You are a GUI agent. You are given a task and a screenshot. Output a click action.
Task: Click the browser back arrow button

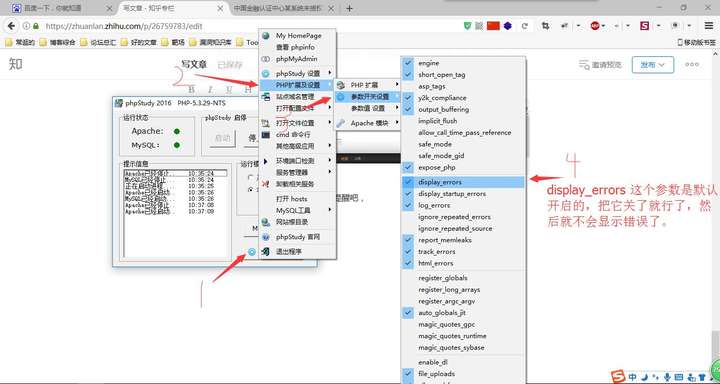[11, 26]
